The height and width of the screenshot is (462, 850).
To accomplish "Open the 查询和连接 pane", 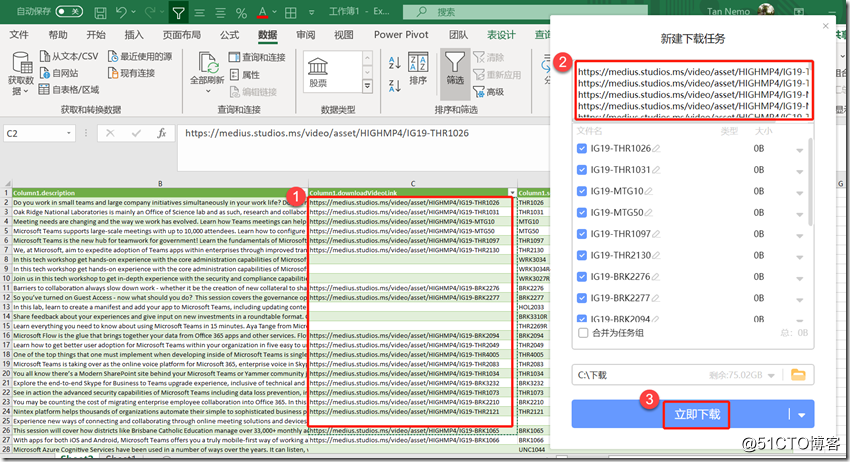I will [x=257, y=57].
